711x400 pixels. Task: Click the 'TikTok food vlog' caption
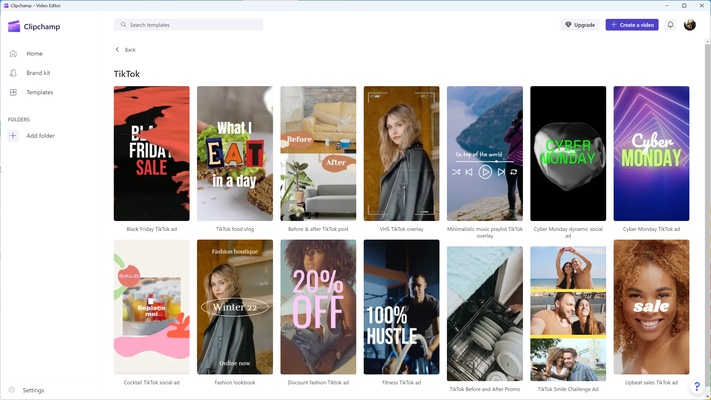(235, 229)
